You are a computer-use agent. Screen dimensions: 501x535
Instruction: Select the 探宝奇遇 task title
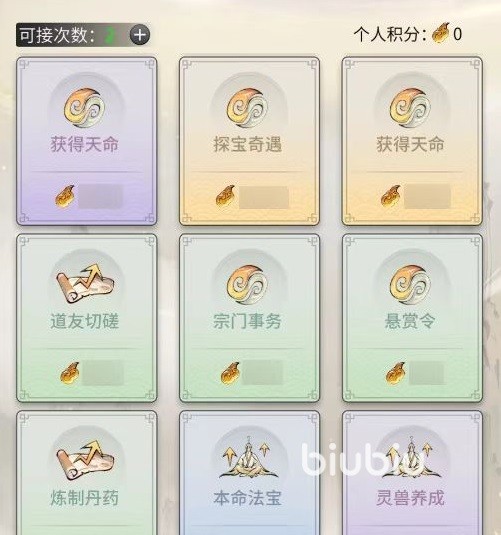click(248, 144)
